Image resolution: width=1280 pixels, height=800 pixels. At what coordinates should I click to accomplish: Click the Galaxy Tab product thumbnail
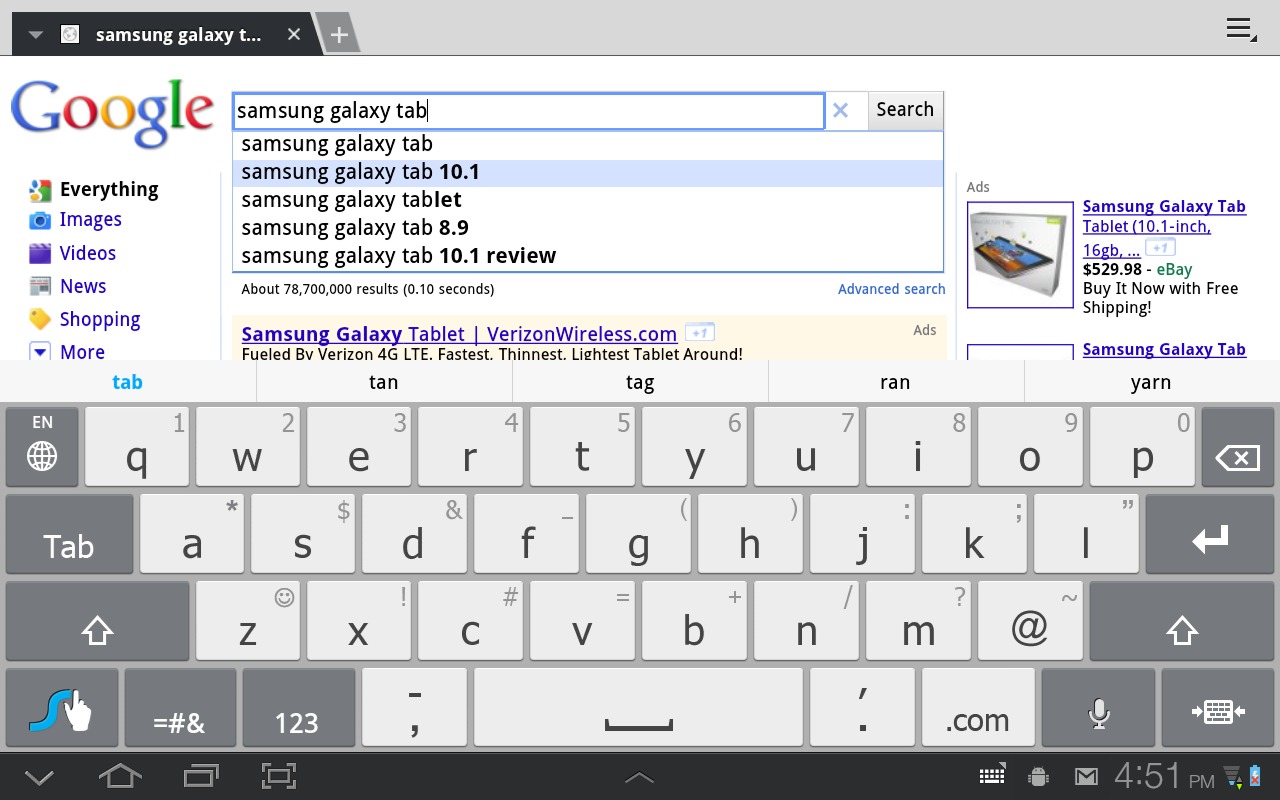[x=1020, y=255]
